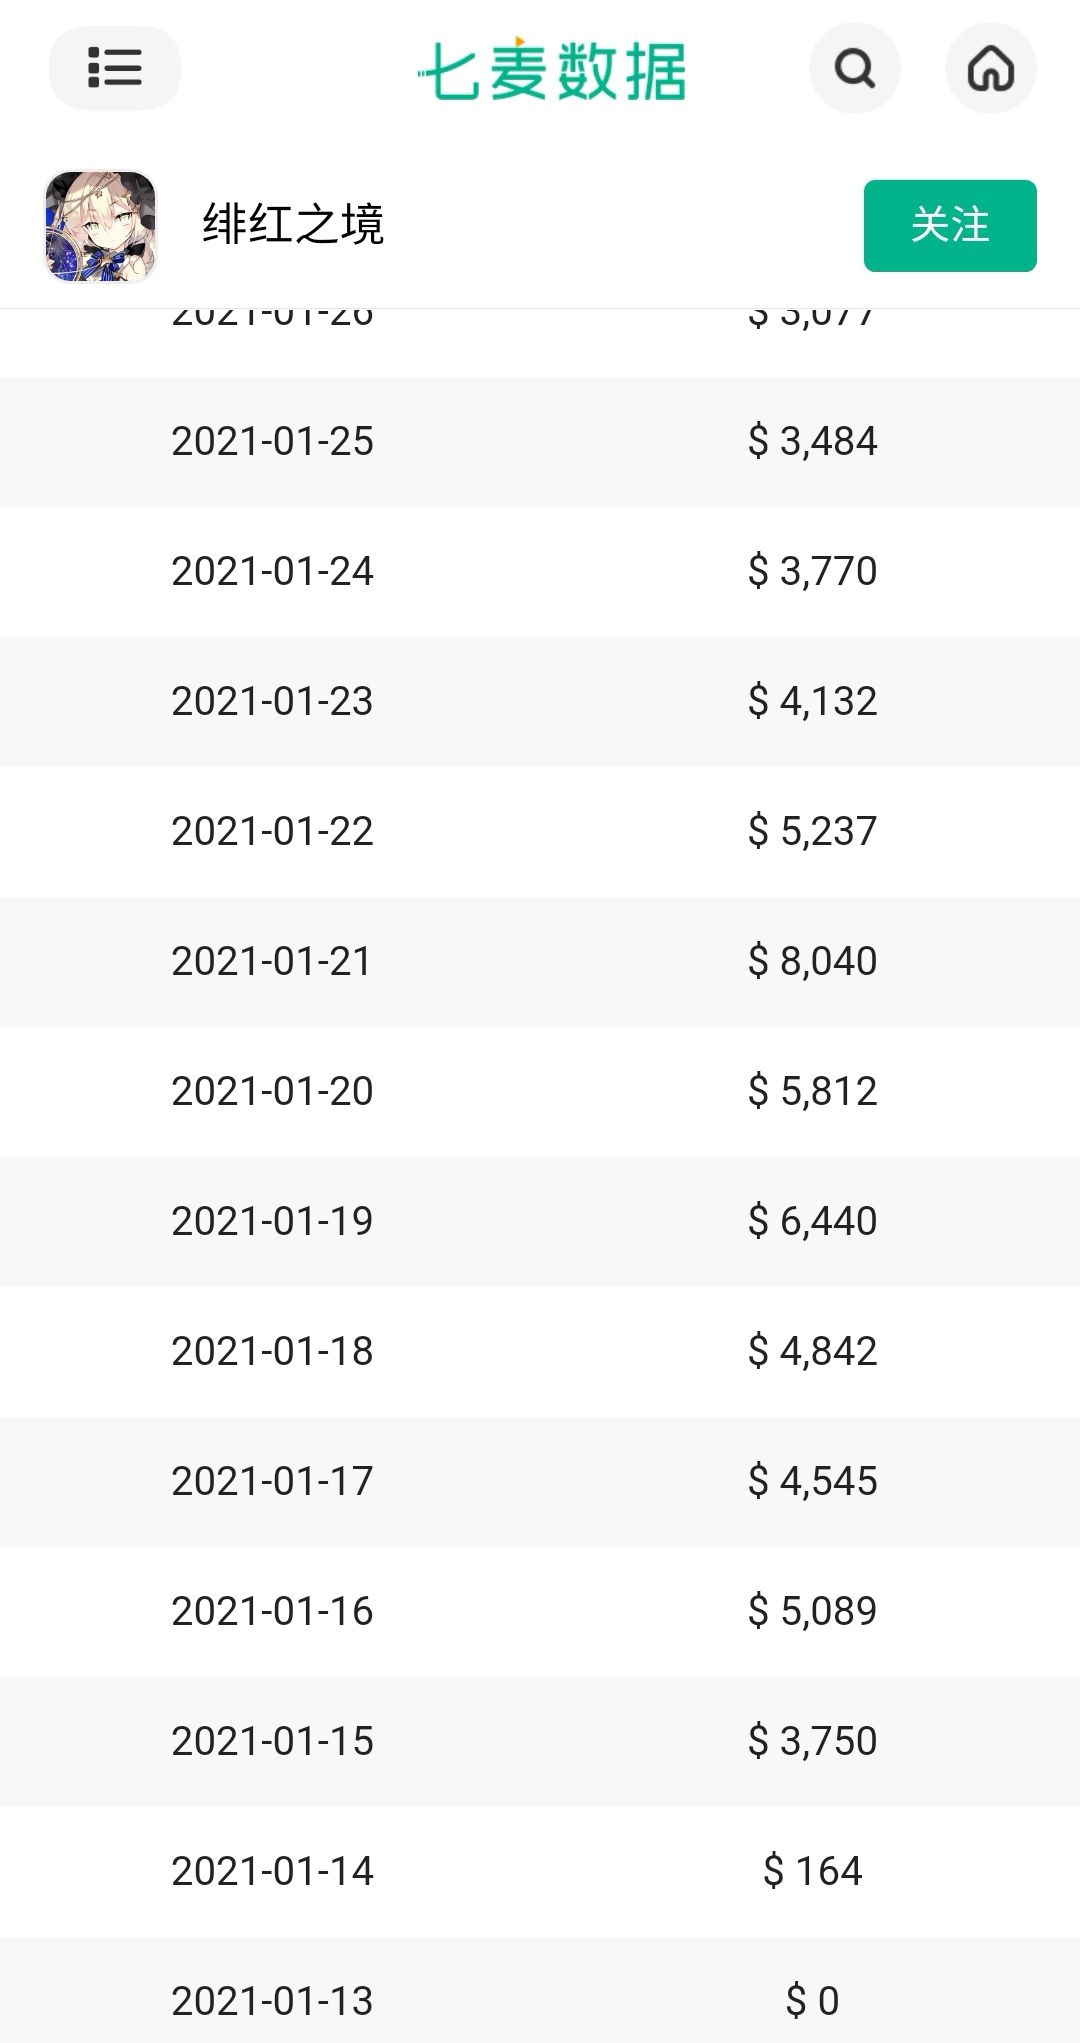The width and height of the screenshot is (1080, 2043).
Task: Tap the search magnifier icon
Action: pyautogui.click(x=854, y=69)
